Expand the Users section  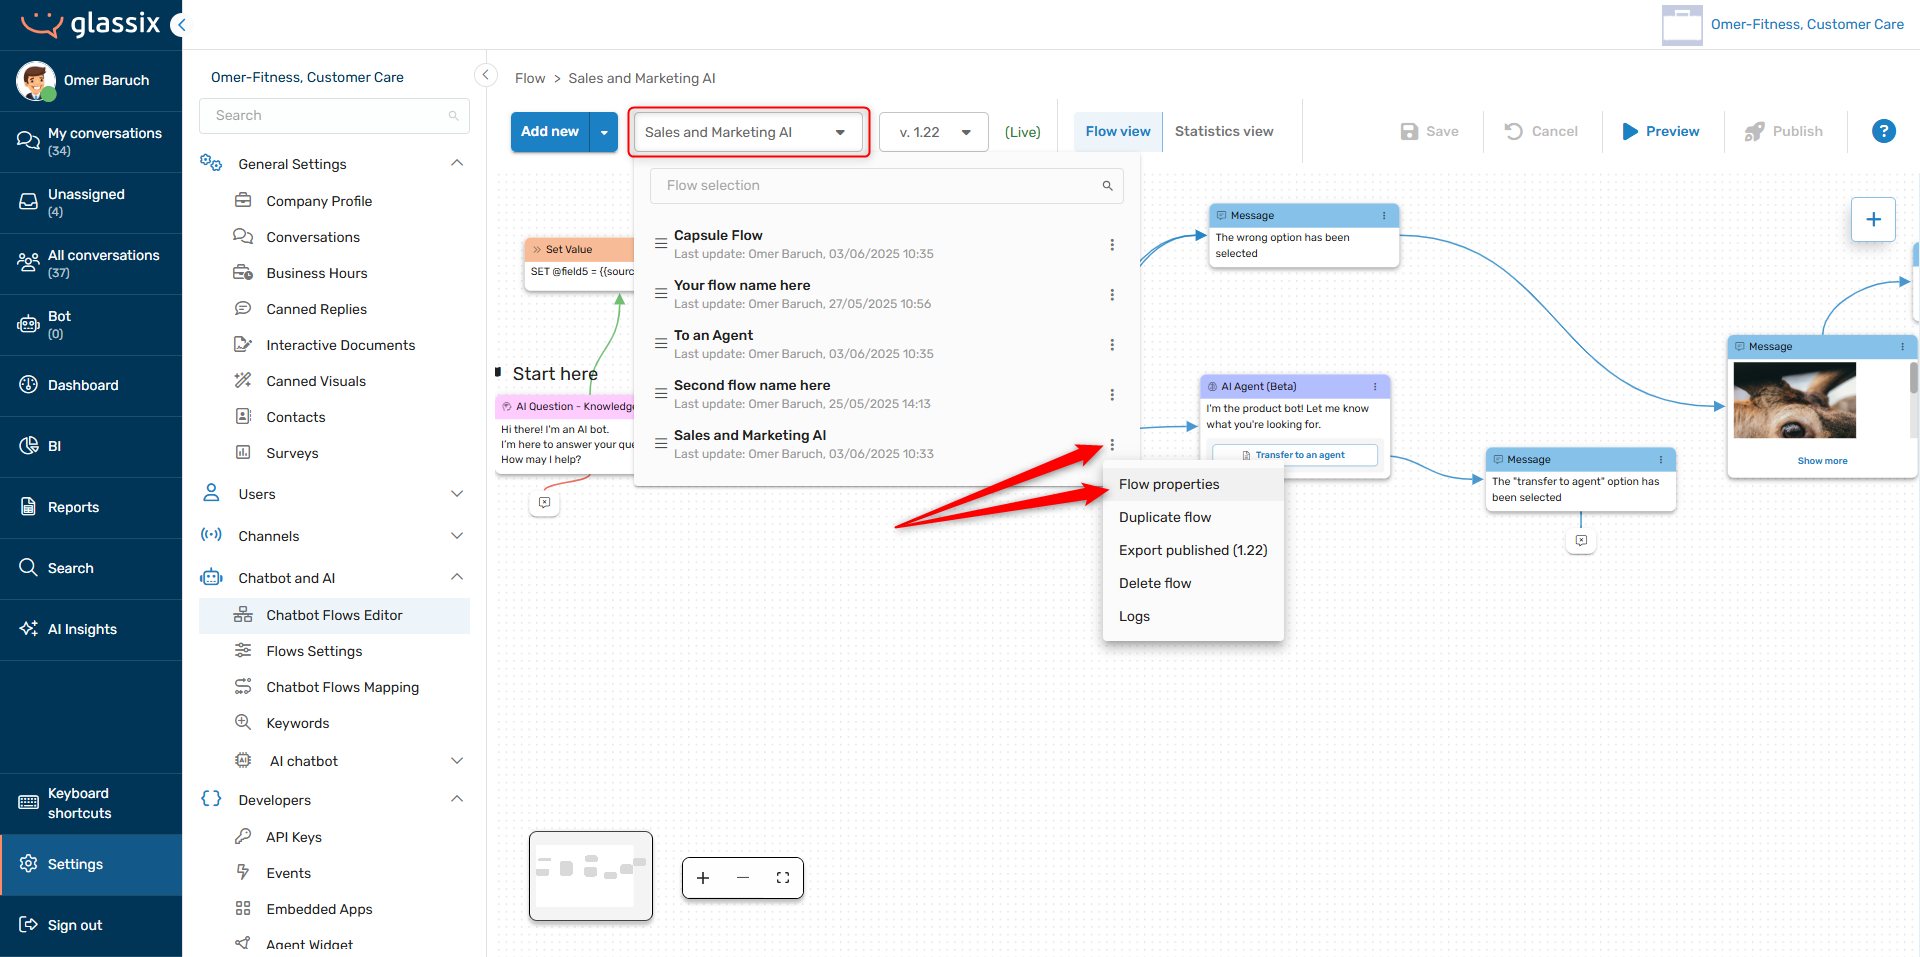[x=457, y=494]
